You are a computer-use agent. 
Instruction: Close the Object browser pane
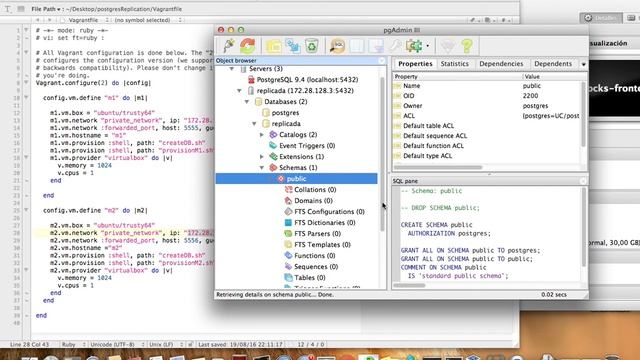(381, 60)
